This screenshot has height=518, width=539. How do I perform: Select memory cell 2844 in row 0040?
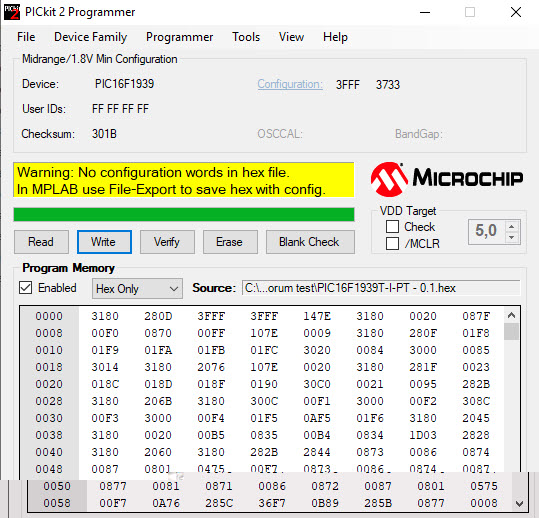[x=317, y=452]
